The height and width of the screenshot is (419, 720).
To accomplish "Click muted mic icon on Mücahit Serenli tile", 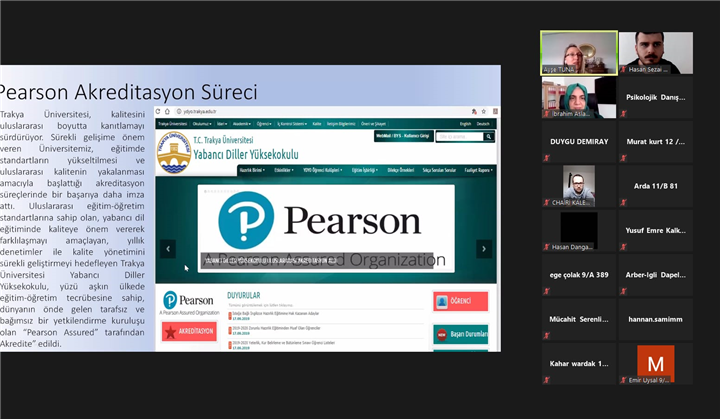I will [x=546, y=335].
